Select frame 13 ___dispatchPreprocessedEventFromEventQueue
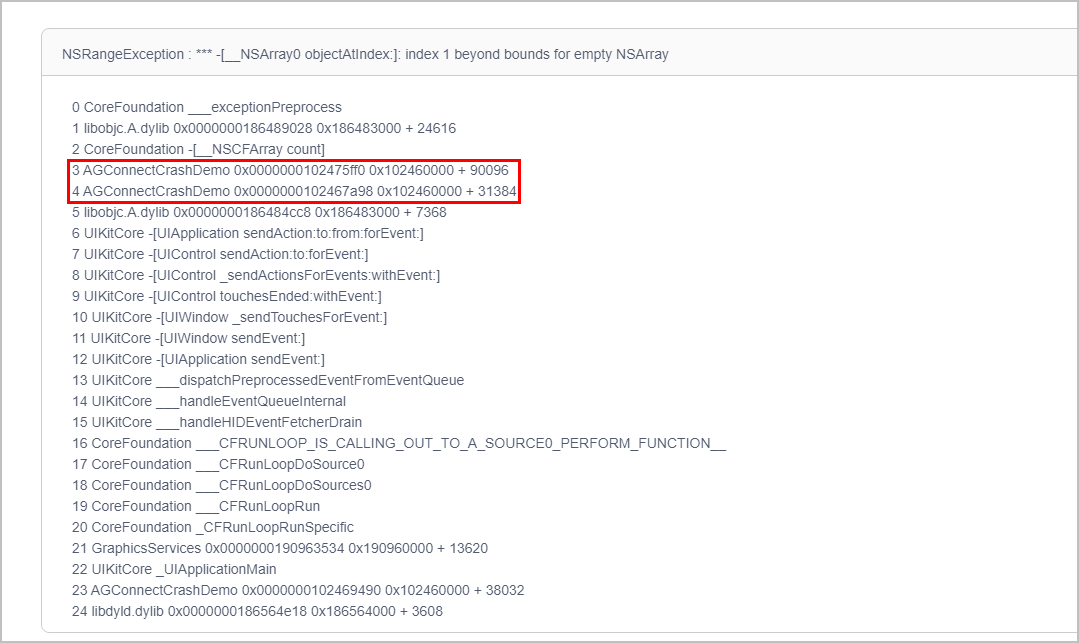 [268, 381]
